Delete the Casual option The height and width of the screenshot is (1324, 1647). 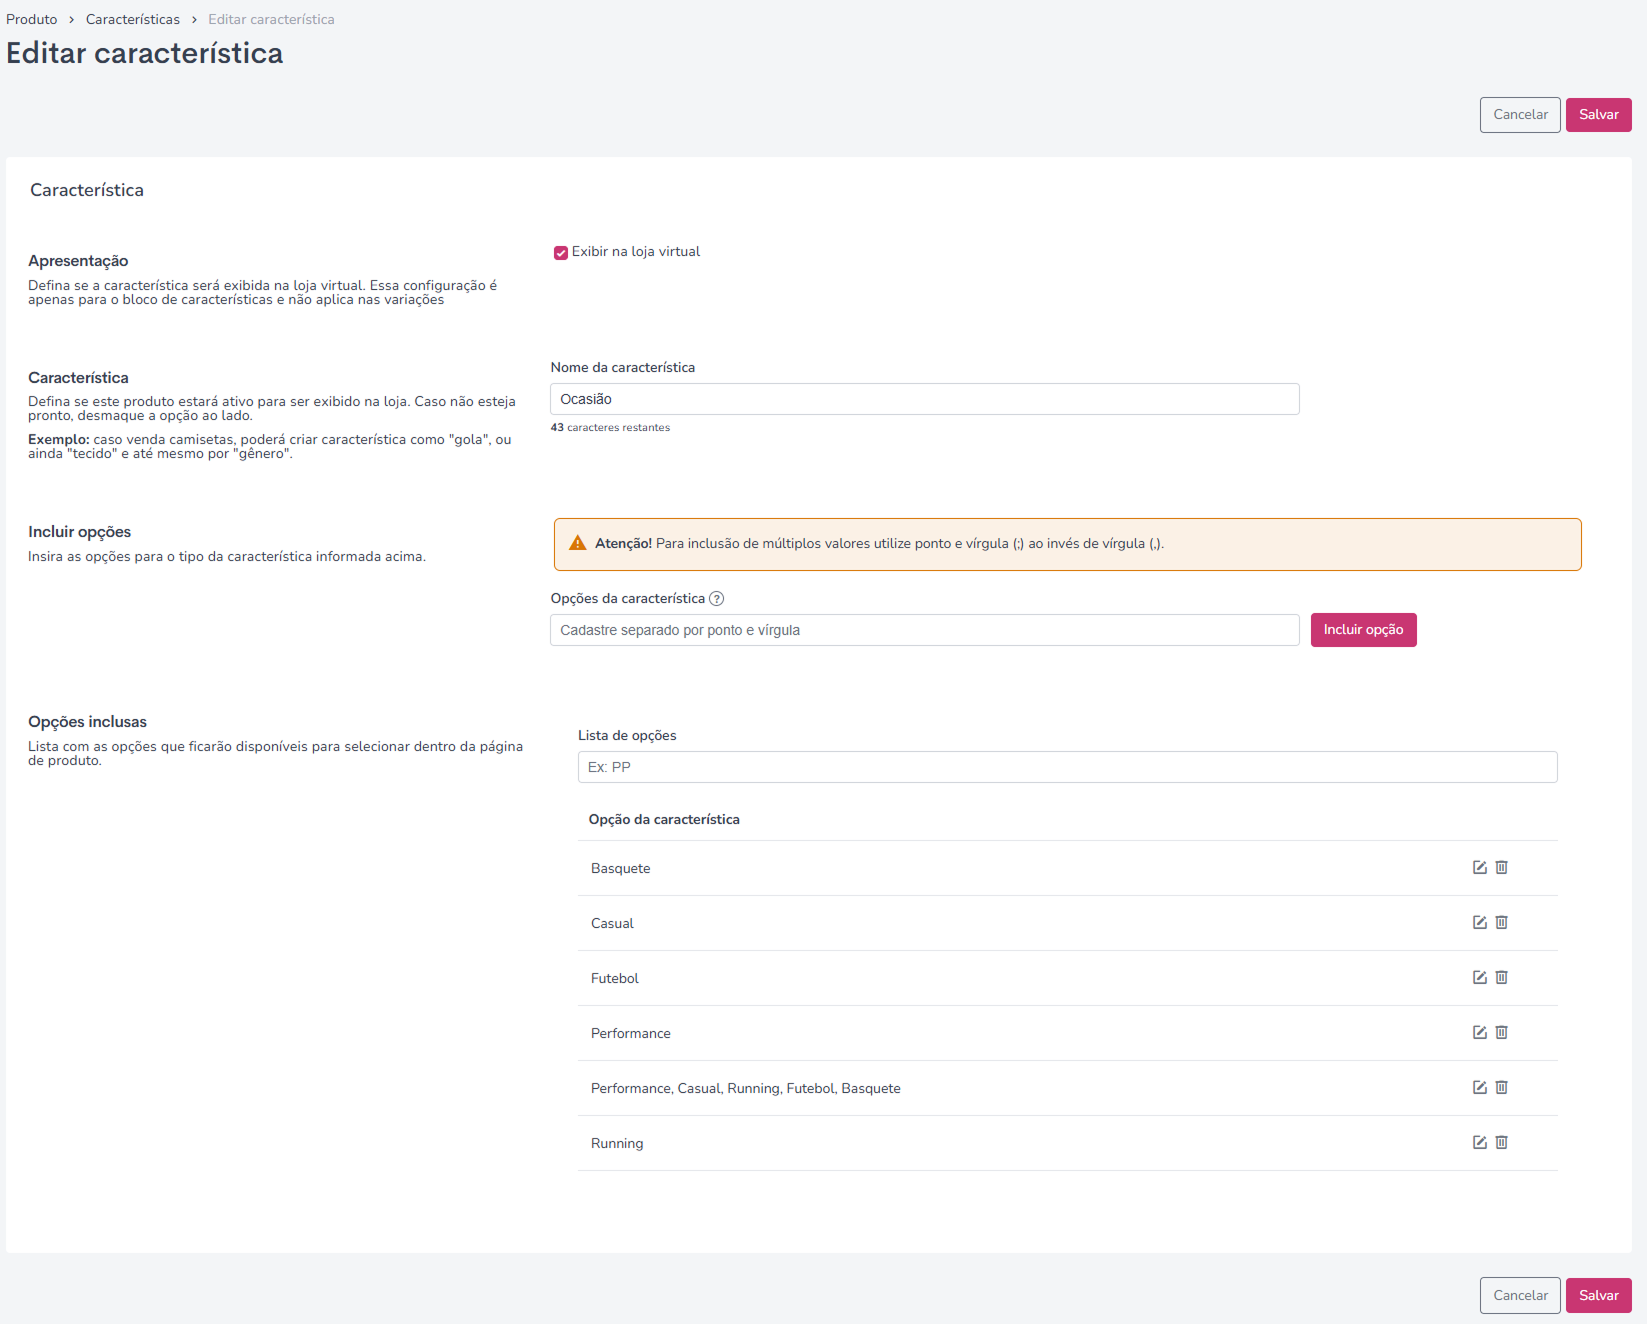click(x=1501, y=922)
